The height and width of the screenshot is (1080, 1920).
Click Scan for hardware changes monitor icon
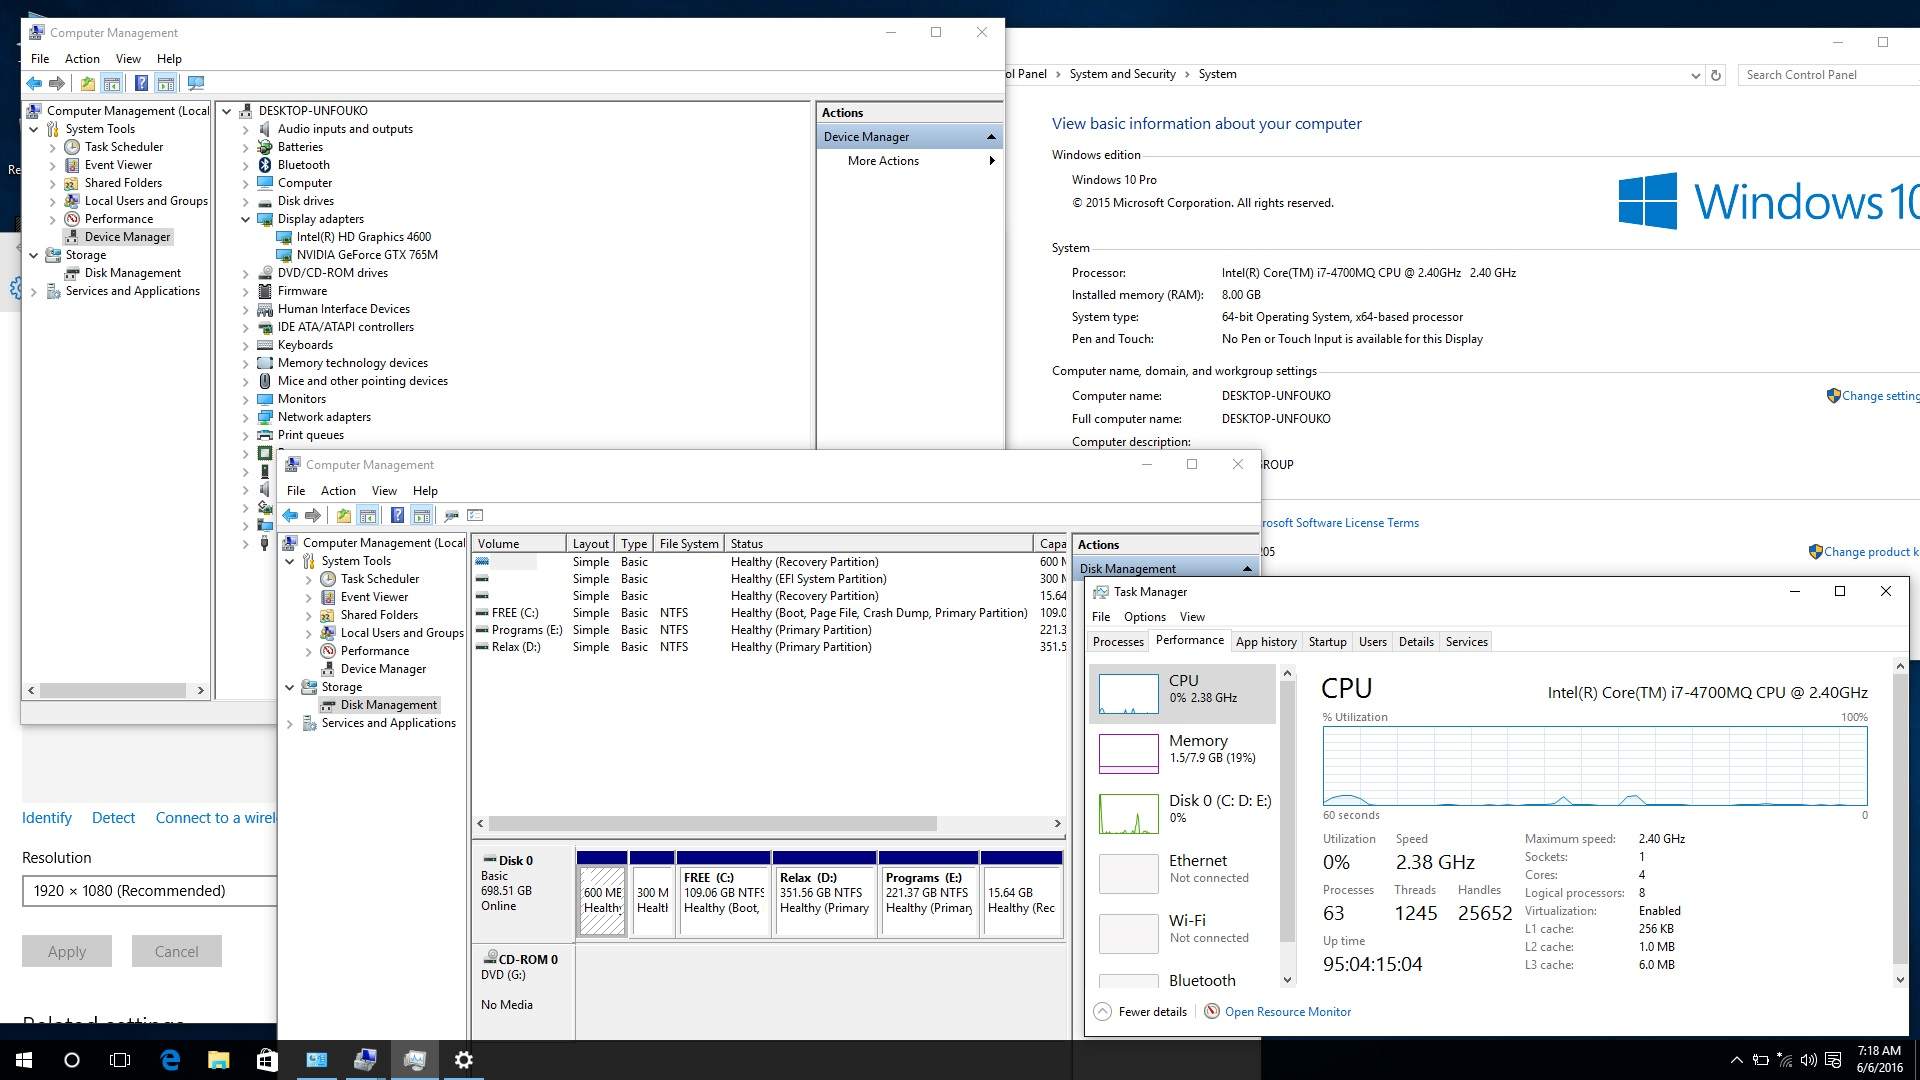coord(196,84)
